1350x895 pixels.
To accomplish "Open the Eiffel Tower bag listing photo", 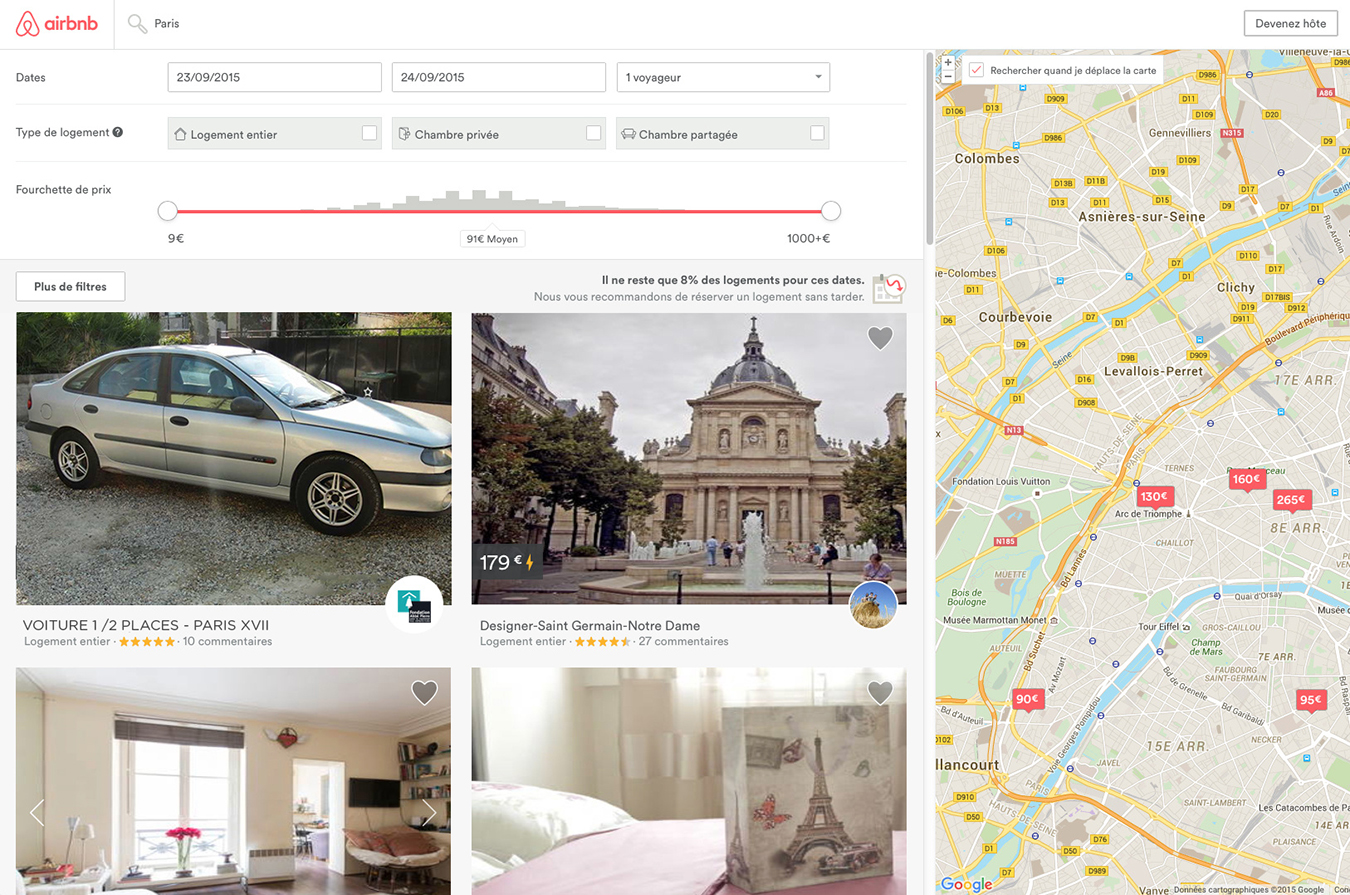I will pos(689,781).
